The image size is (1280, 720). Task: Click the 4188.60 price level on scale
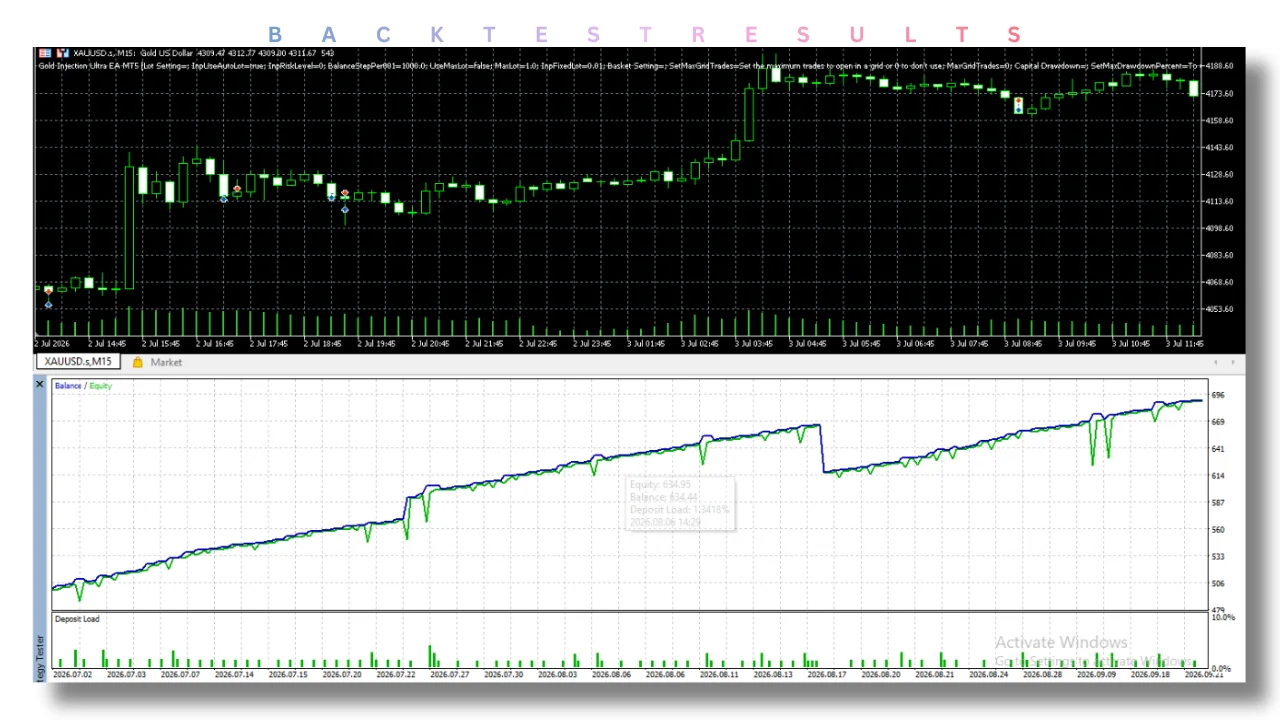tap(1220, 66)
